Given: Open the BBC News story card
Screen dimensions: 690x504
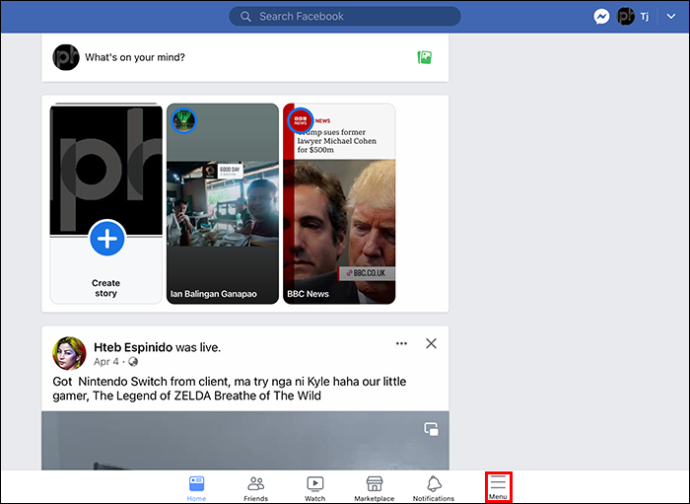Looking at the screenshot, I should (x=339, y=204).
